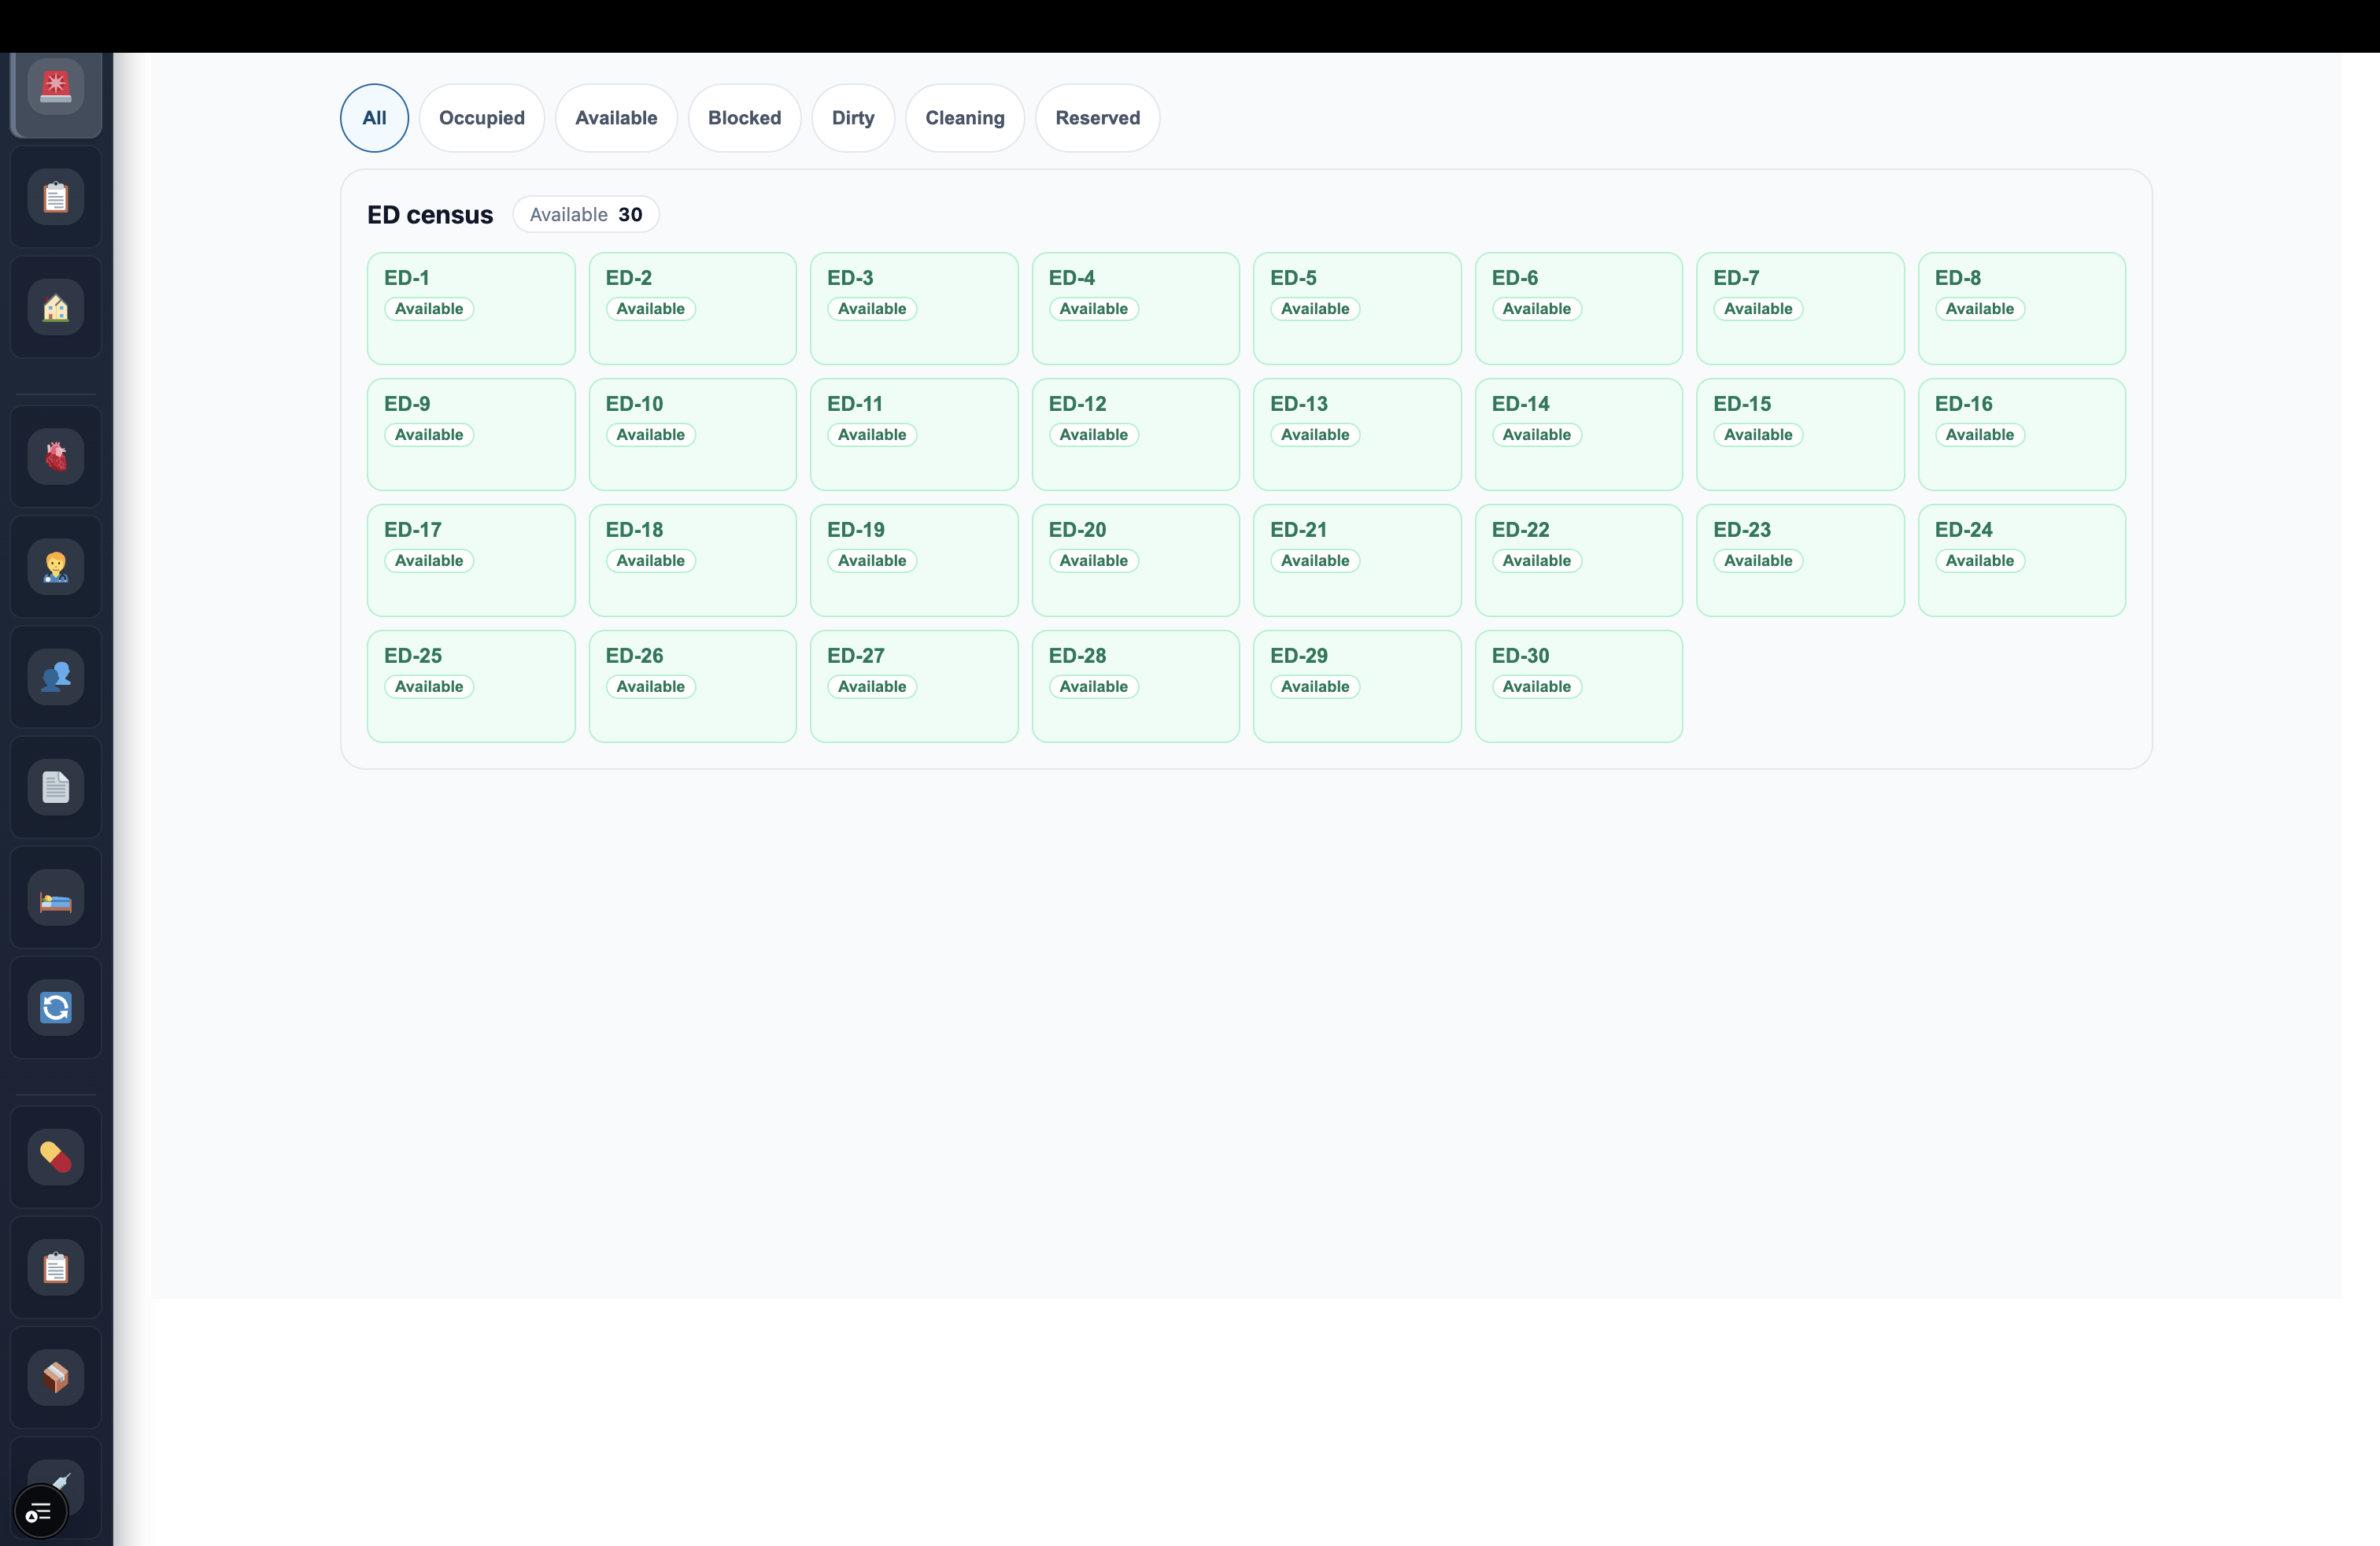Open the bed management sidebar icon

pos(56,898)
